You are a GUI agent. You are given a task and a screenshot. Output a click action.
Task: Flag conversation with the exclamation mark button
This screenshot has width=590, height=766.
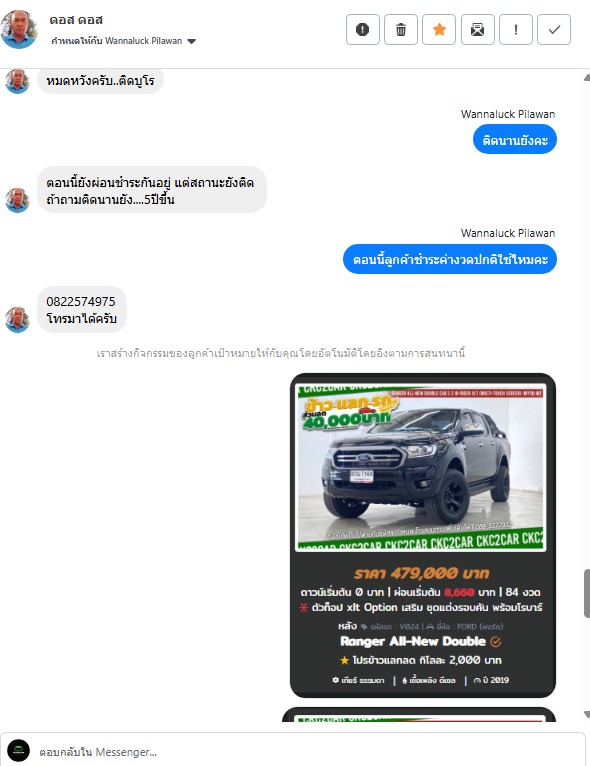(516, 30)
